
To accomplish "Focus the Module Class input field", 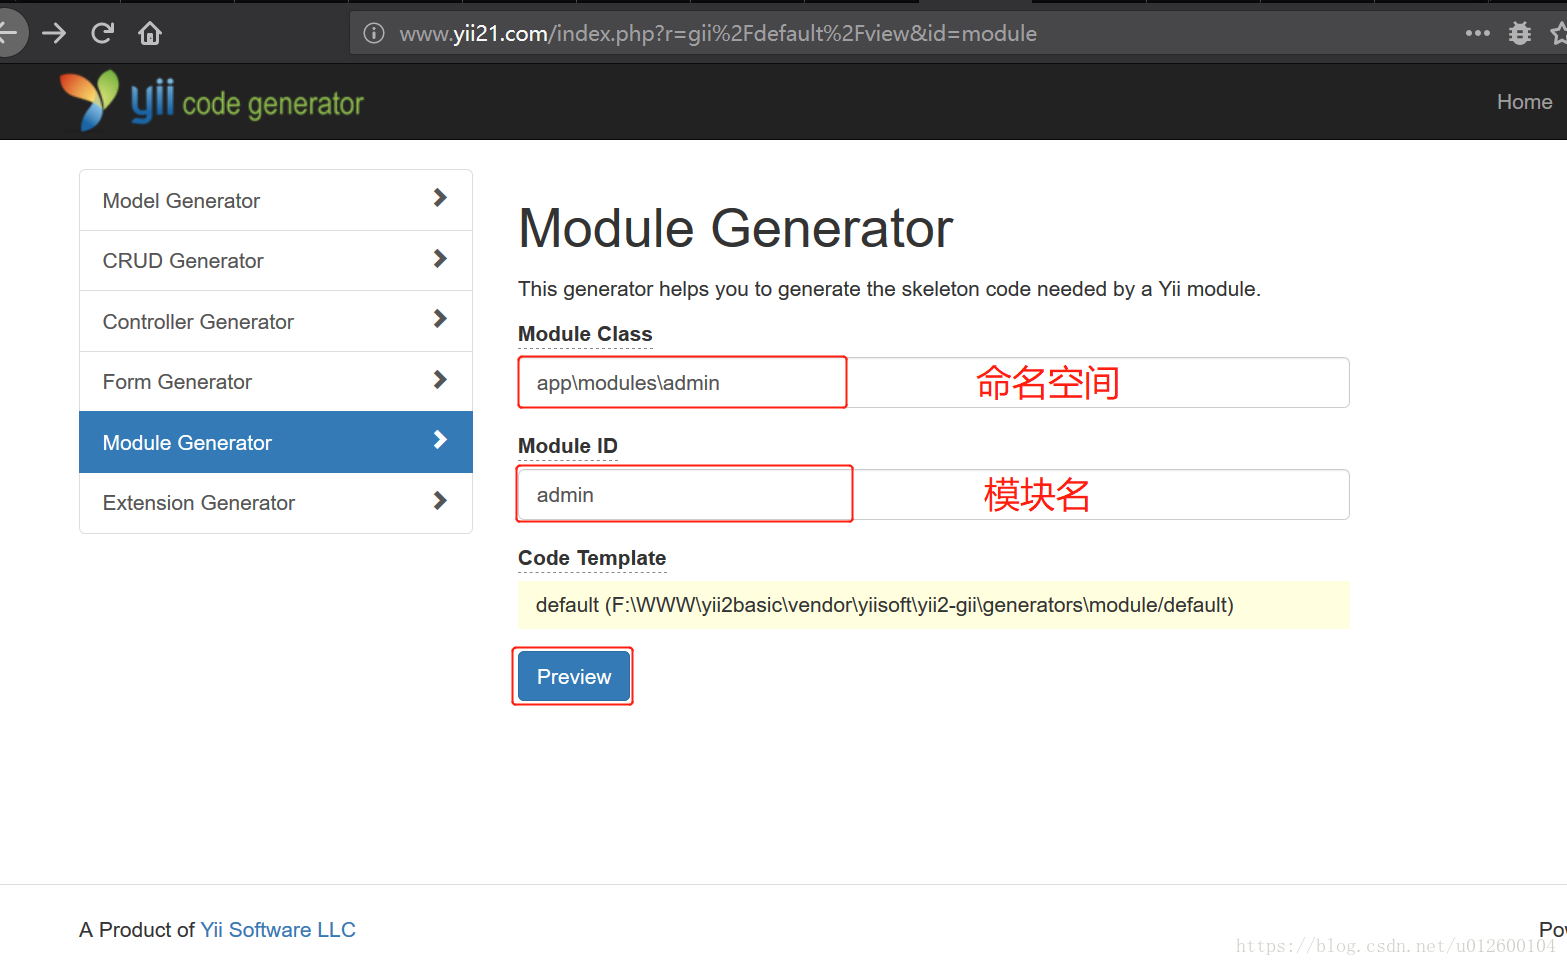I will tap(933, 383).
